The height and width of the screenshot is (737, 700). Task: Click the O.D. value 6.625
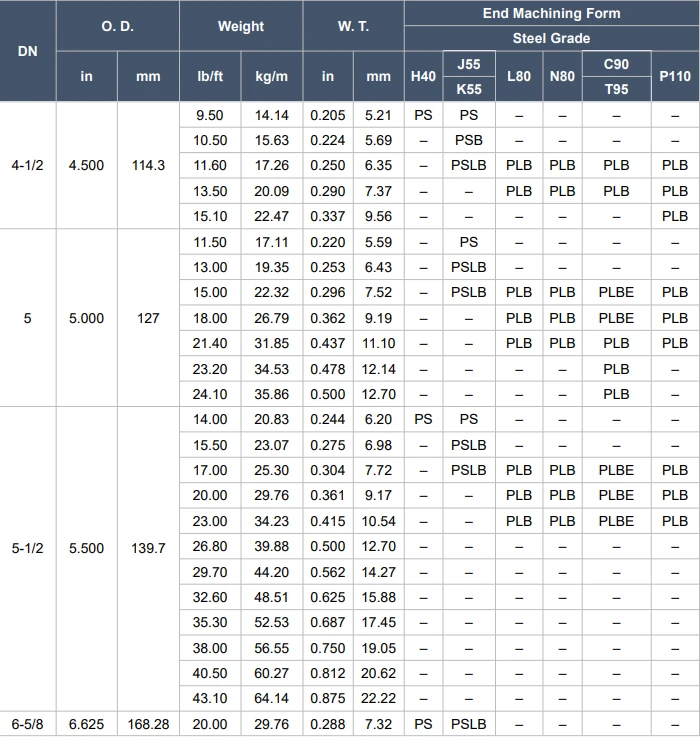click(87, 724)
